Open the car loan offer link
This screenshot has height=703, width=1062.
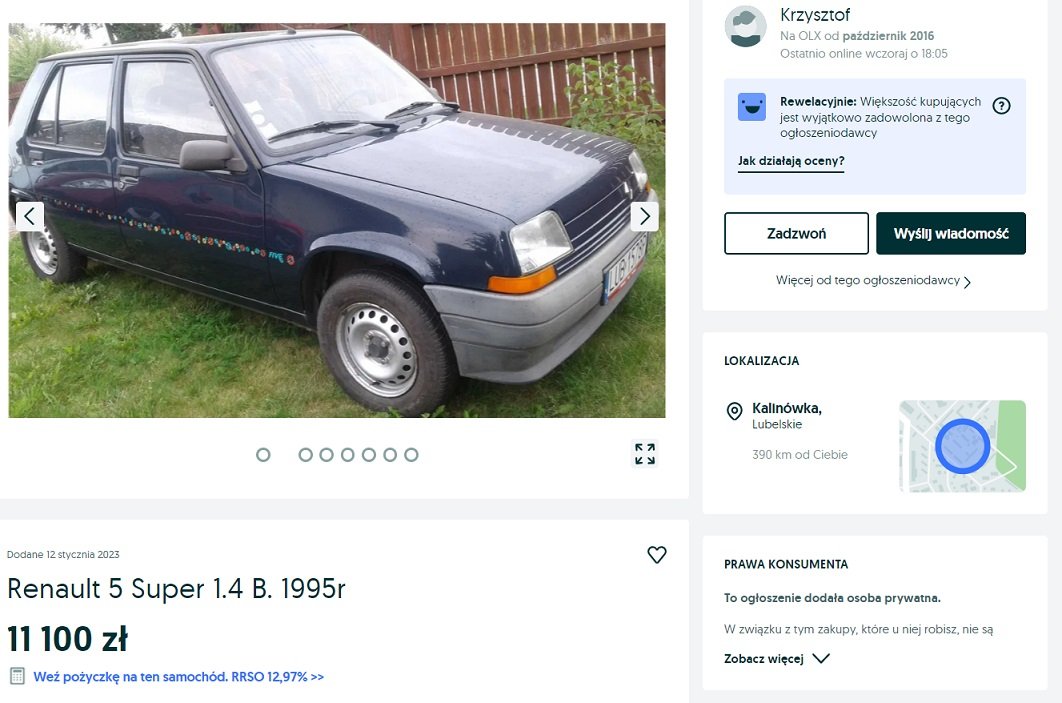click(x=179, y=677)
